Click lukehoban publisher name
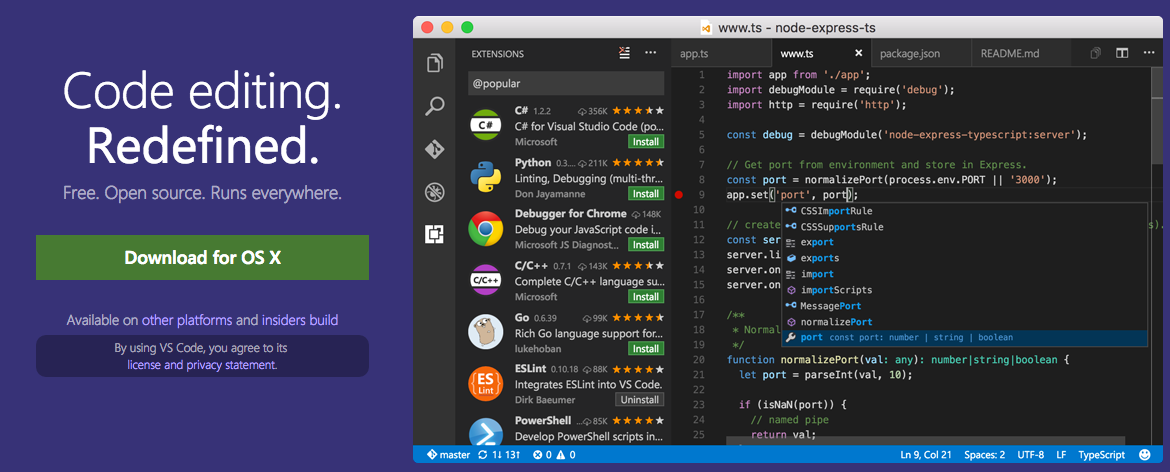Image resolution: width=1170 pixels, height=472 pixels. coord(539,348)
